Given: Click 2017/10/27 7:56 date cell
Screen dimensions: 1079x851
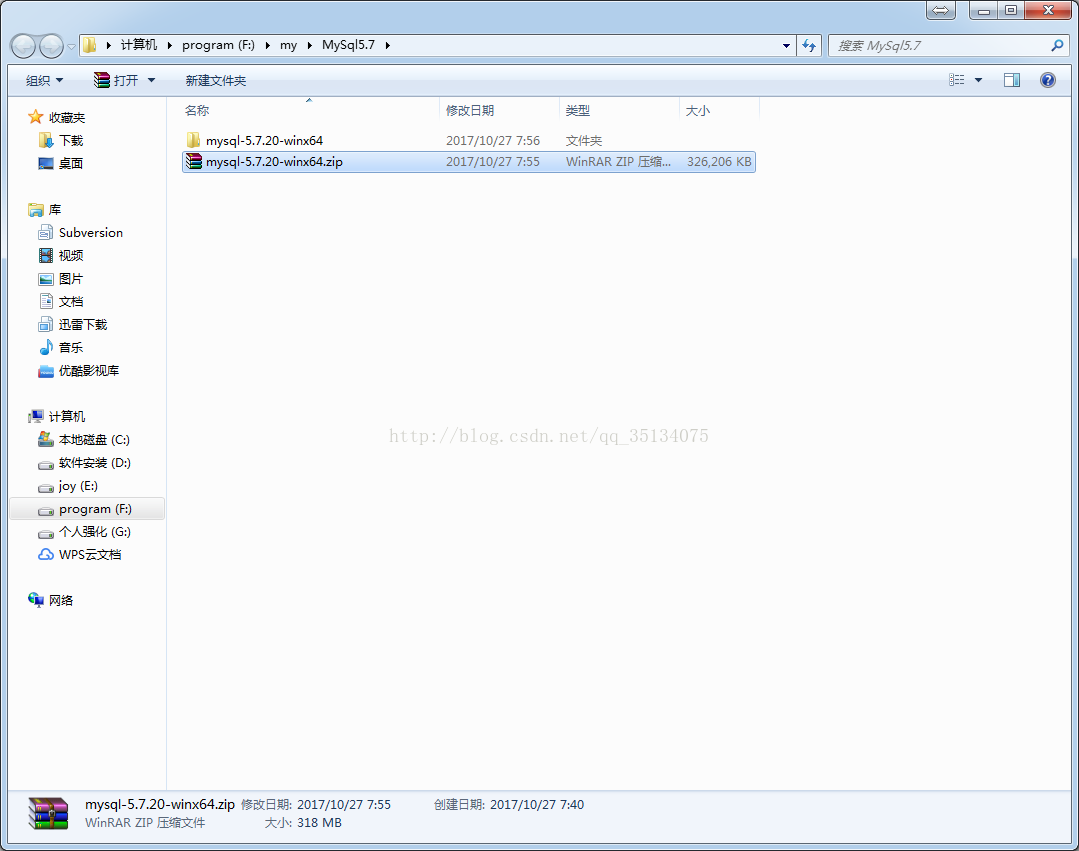Looking at the screenshot, I should pyautogui.click(x=493, y=140).
